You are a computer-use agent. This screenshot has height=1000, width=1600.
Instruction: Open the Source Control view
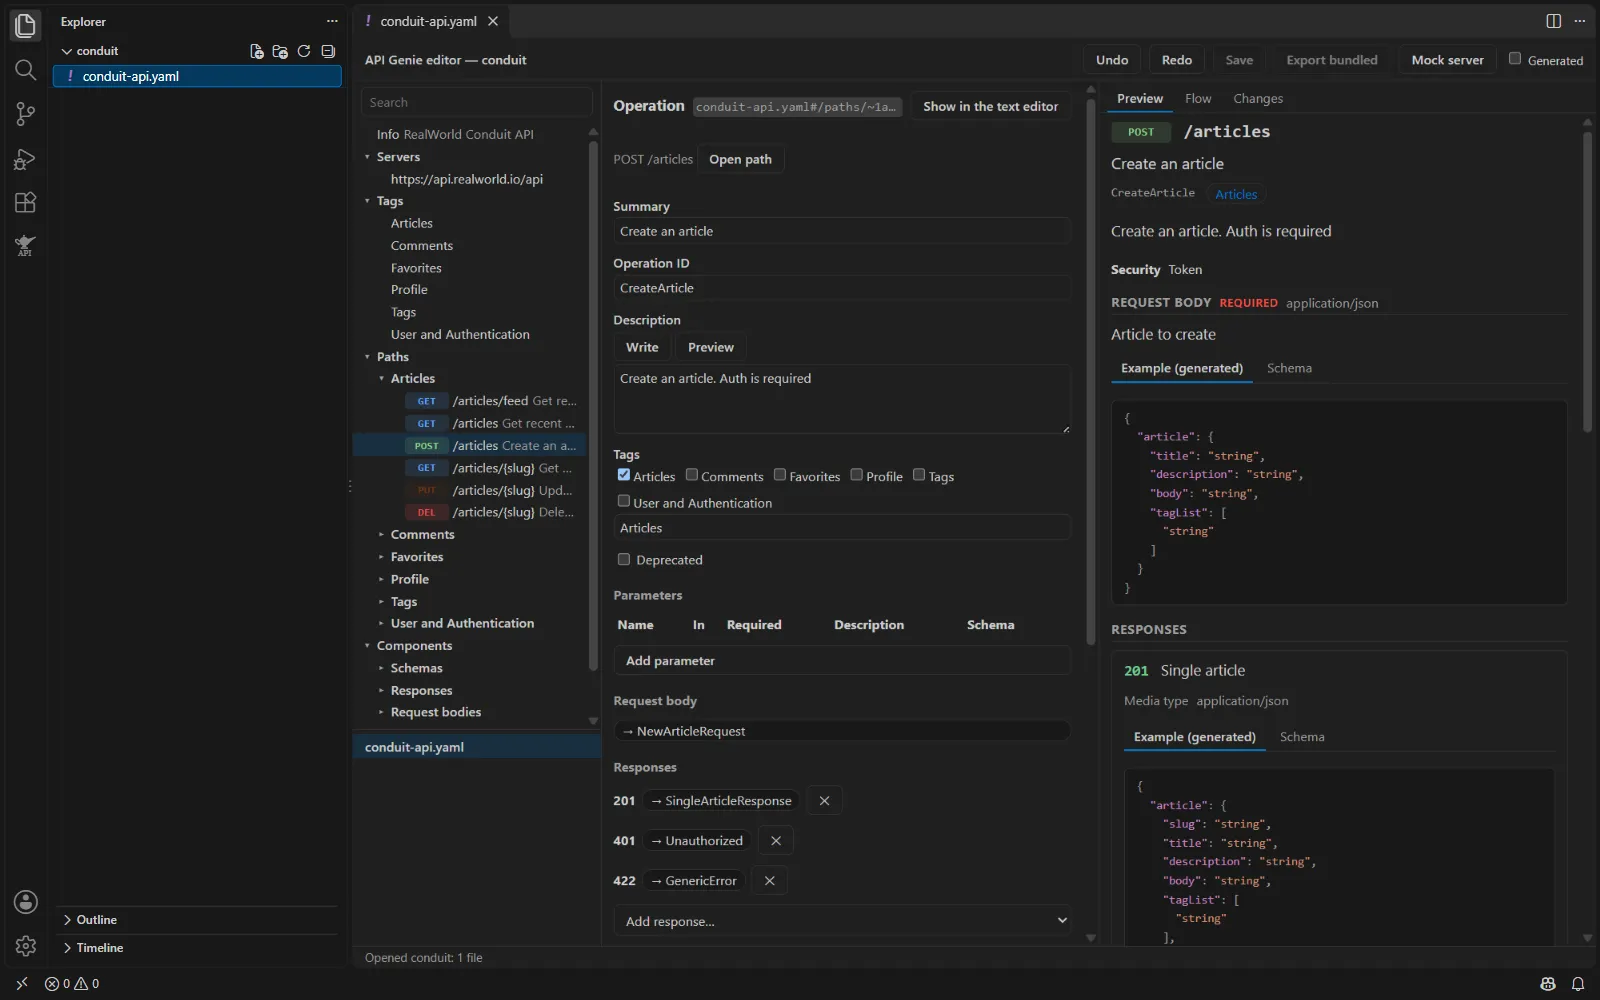coord(25,114)
